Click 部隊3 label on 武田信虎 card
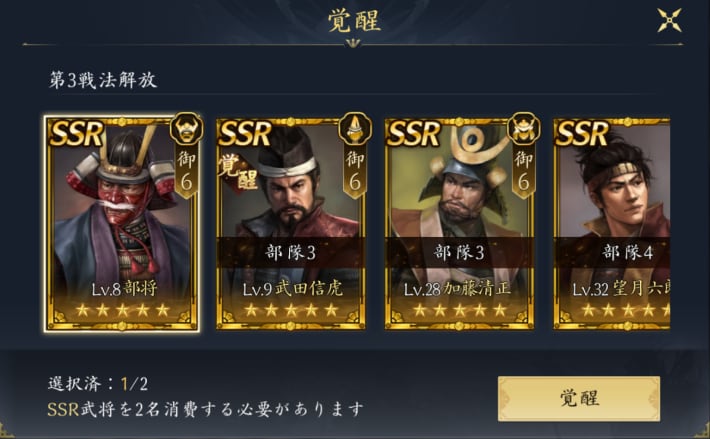Screen dimensions: 710x439 (290, 253)
